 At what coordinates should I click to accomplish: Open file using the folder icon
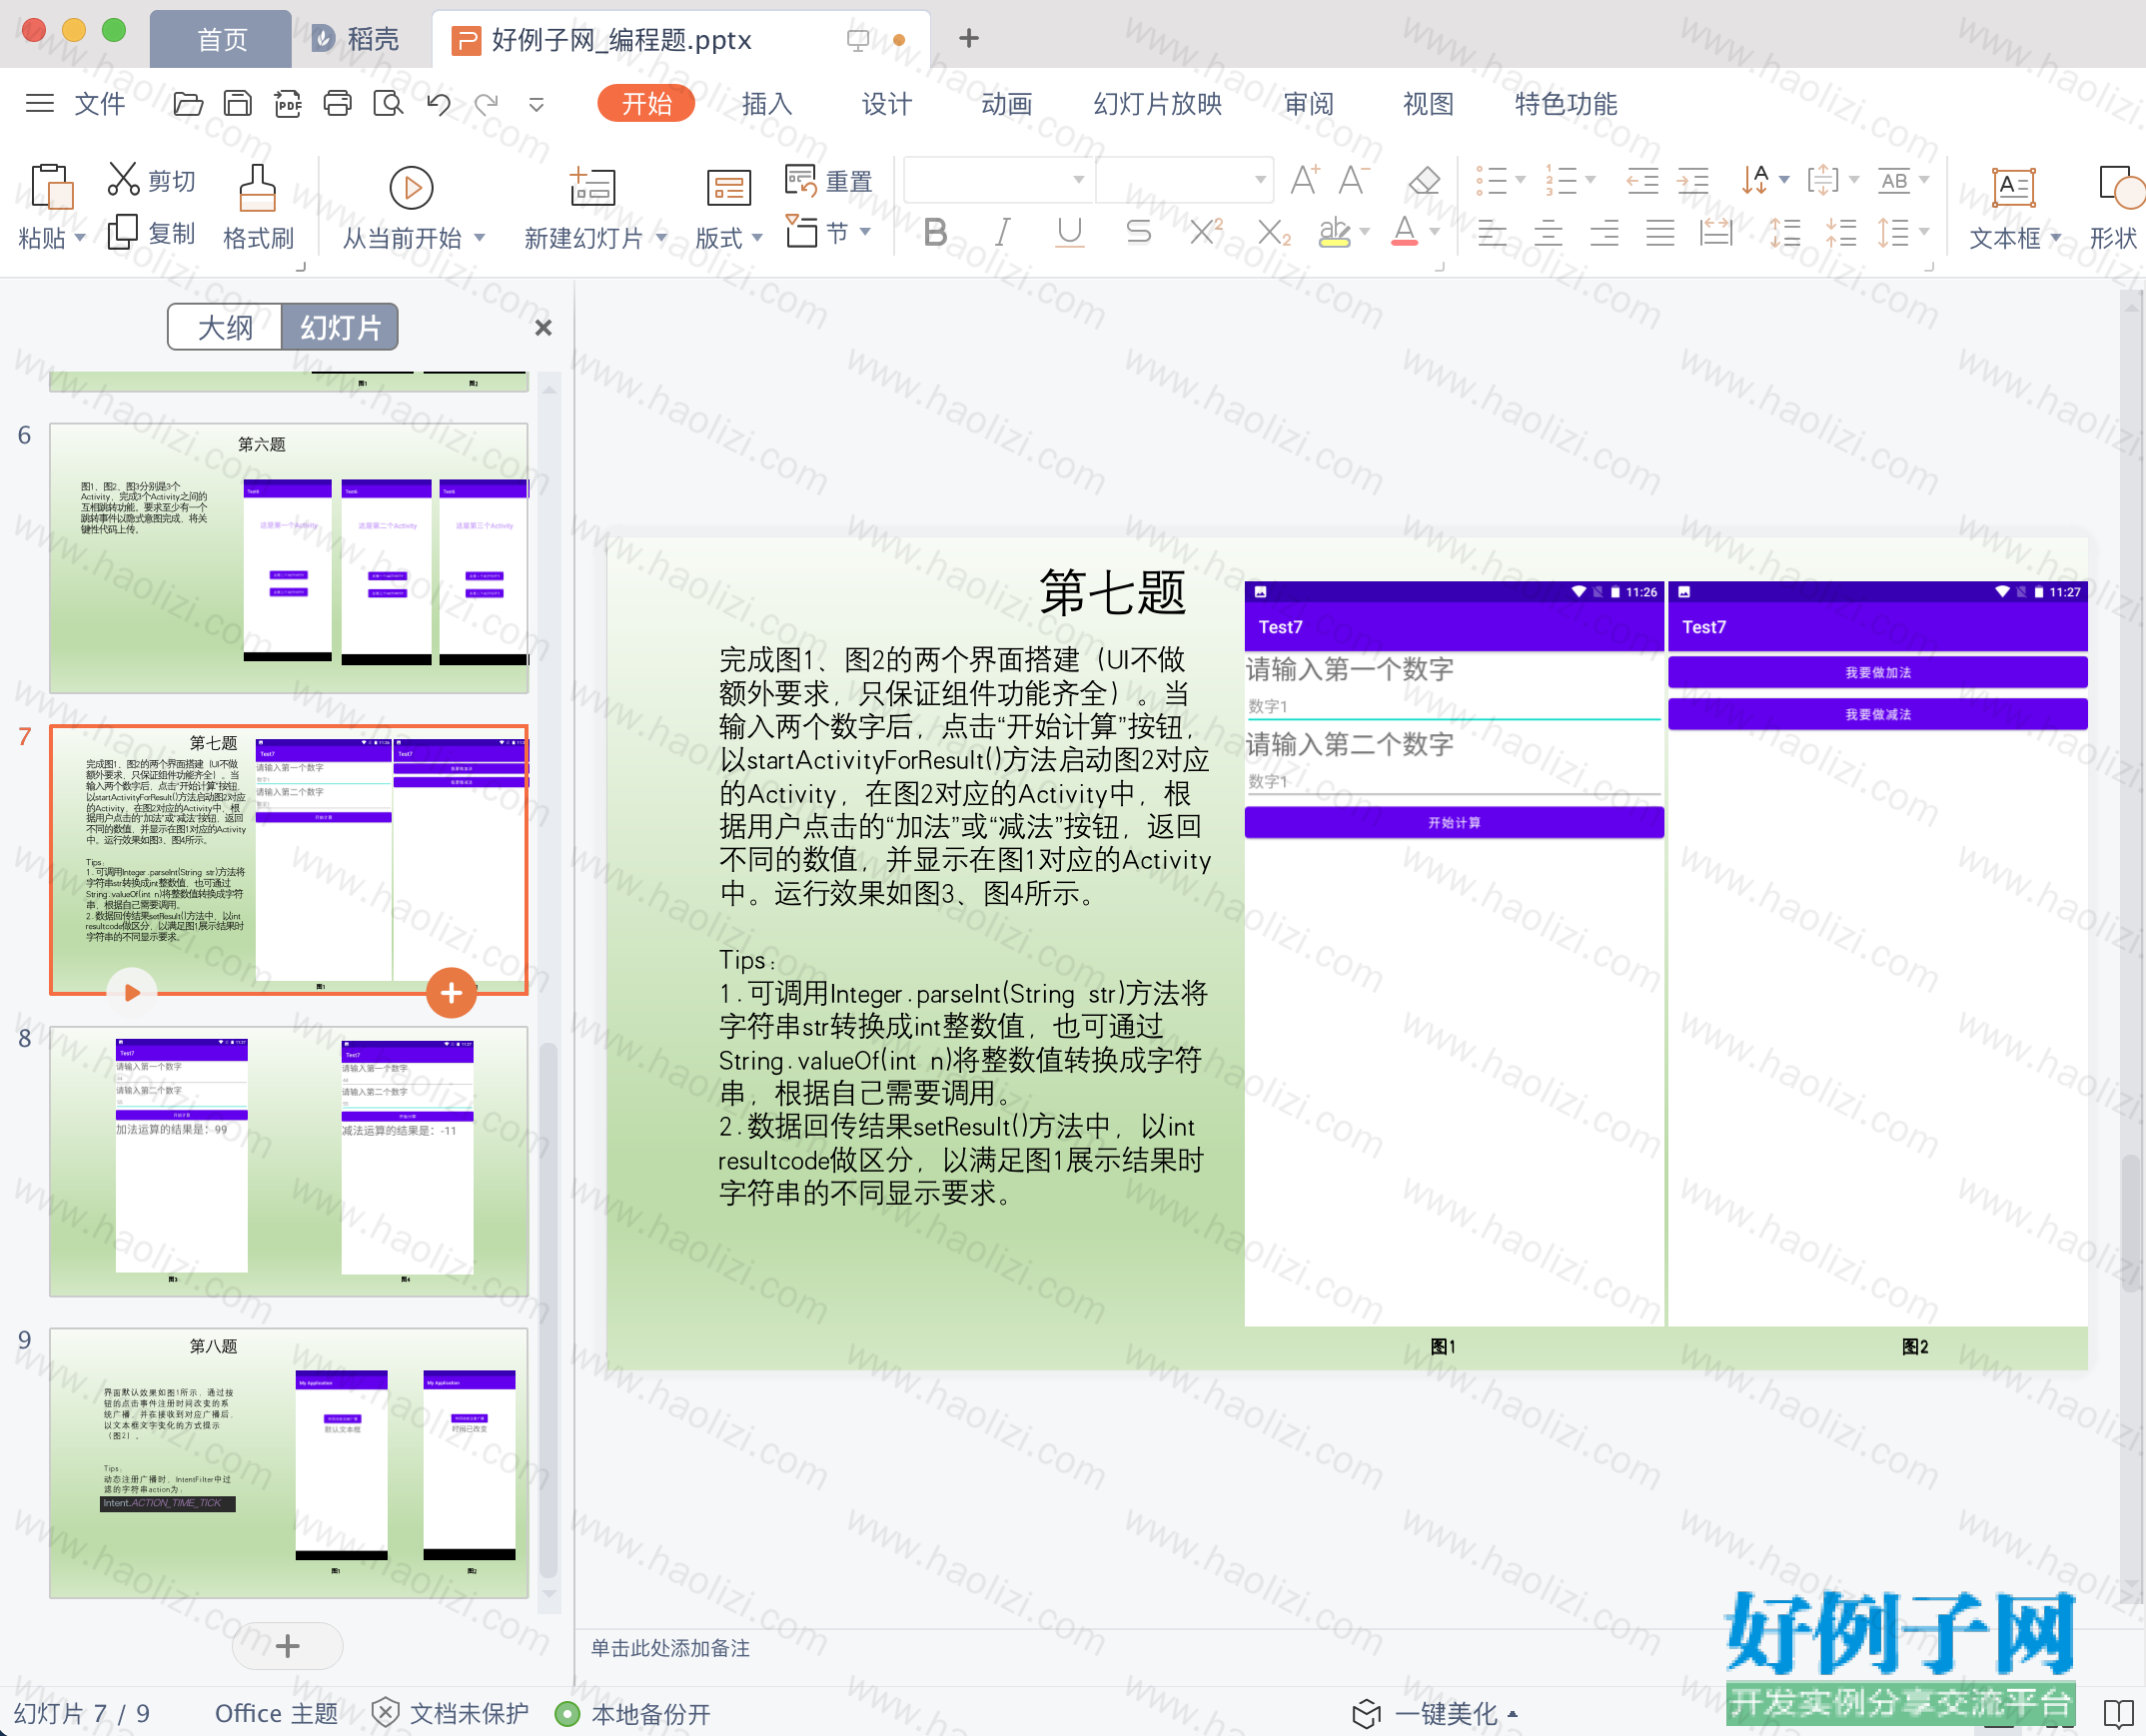coord(188,103)
